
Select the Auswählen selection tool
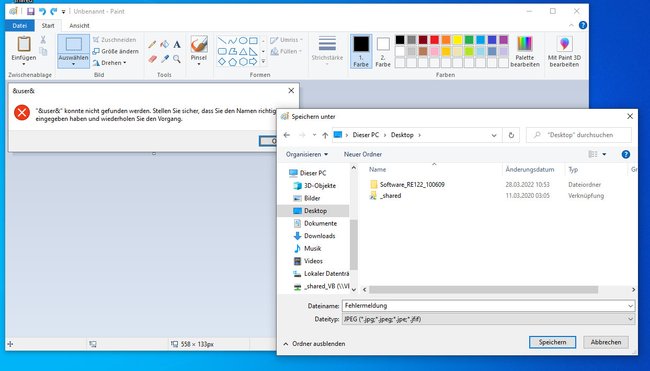tap(73, 51)
